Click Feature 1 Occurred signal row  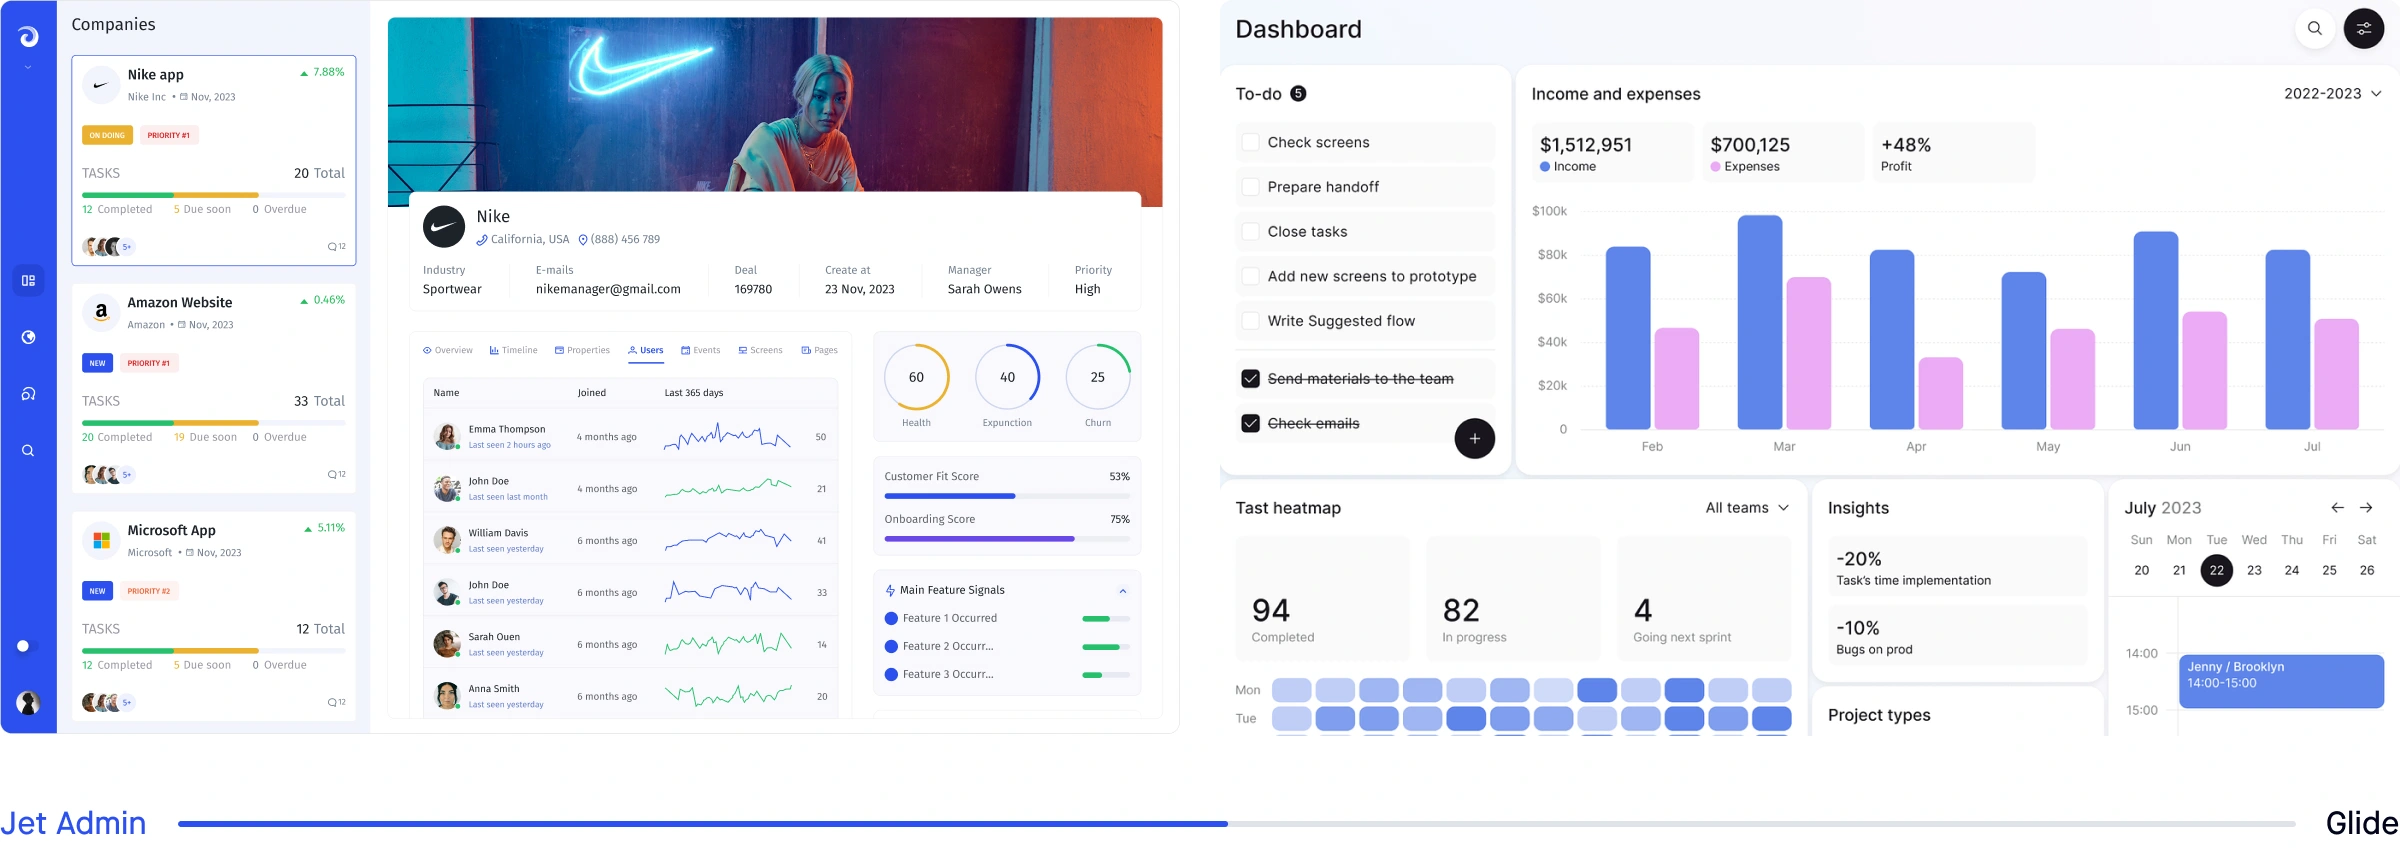pos(1007,619)
